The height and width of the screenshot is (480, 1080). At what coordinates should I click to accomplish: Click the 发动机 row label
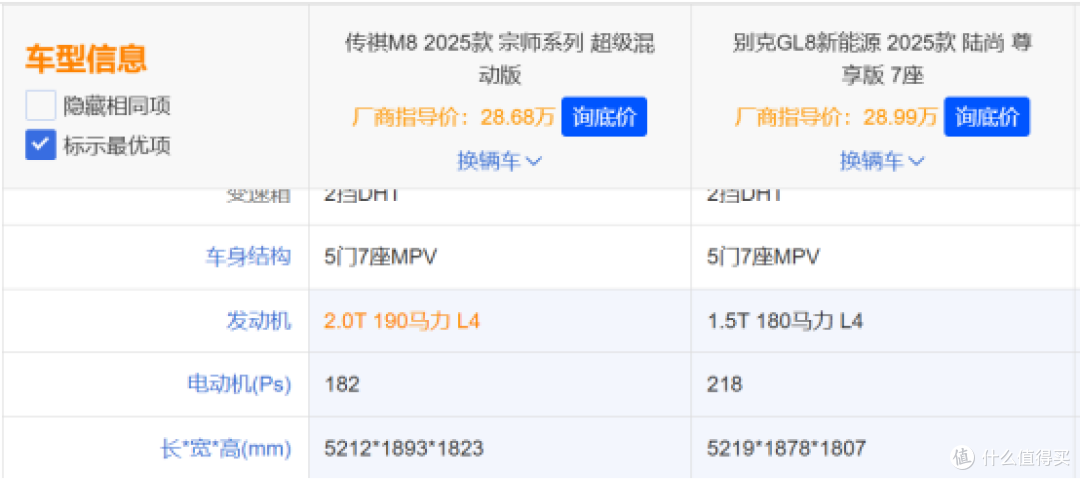pyautogui.click(x=258, y=321)
